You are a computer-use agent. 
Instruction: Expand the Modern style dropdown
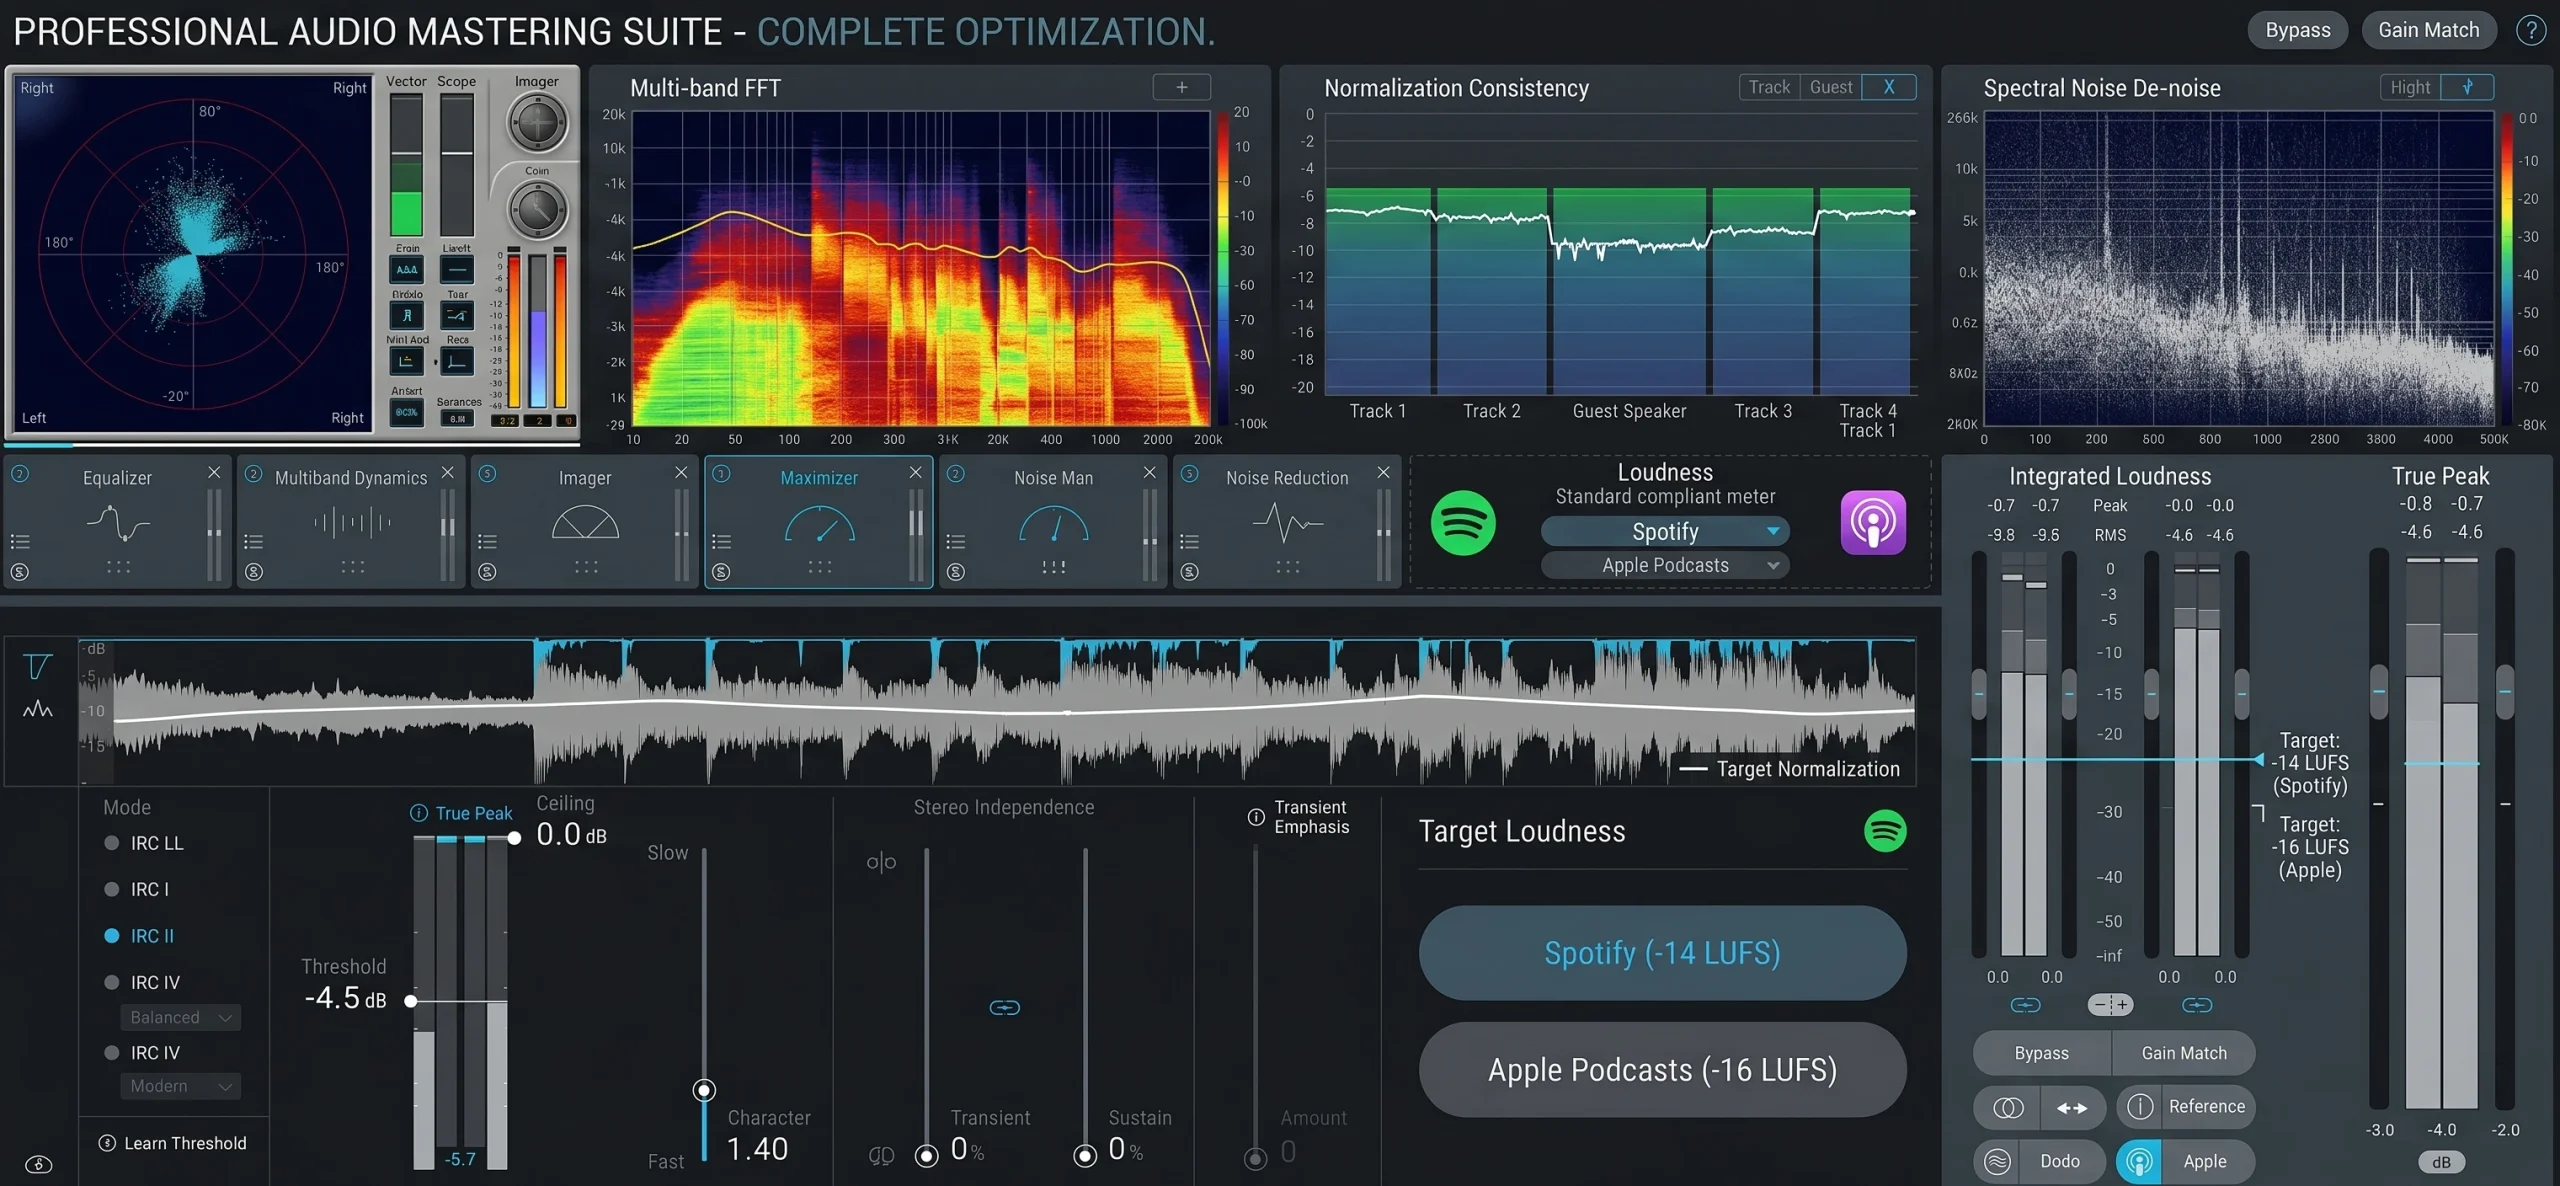tap(180, 1086)
